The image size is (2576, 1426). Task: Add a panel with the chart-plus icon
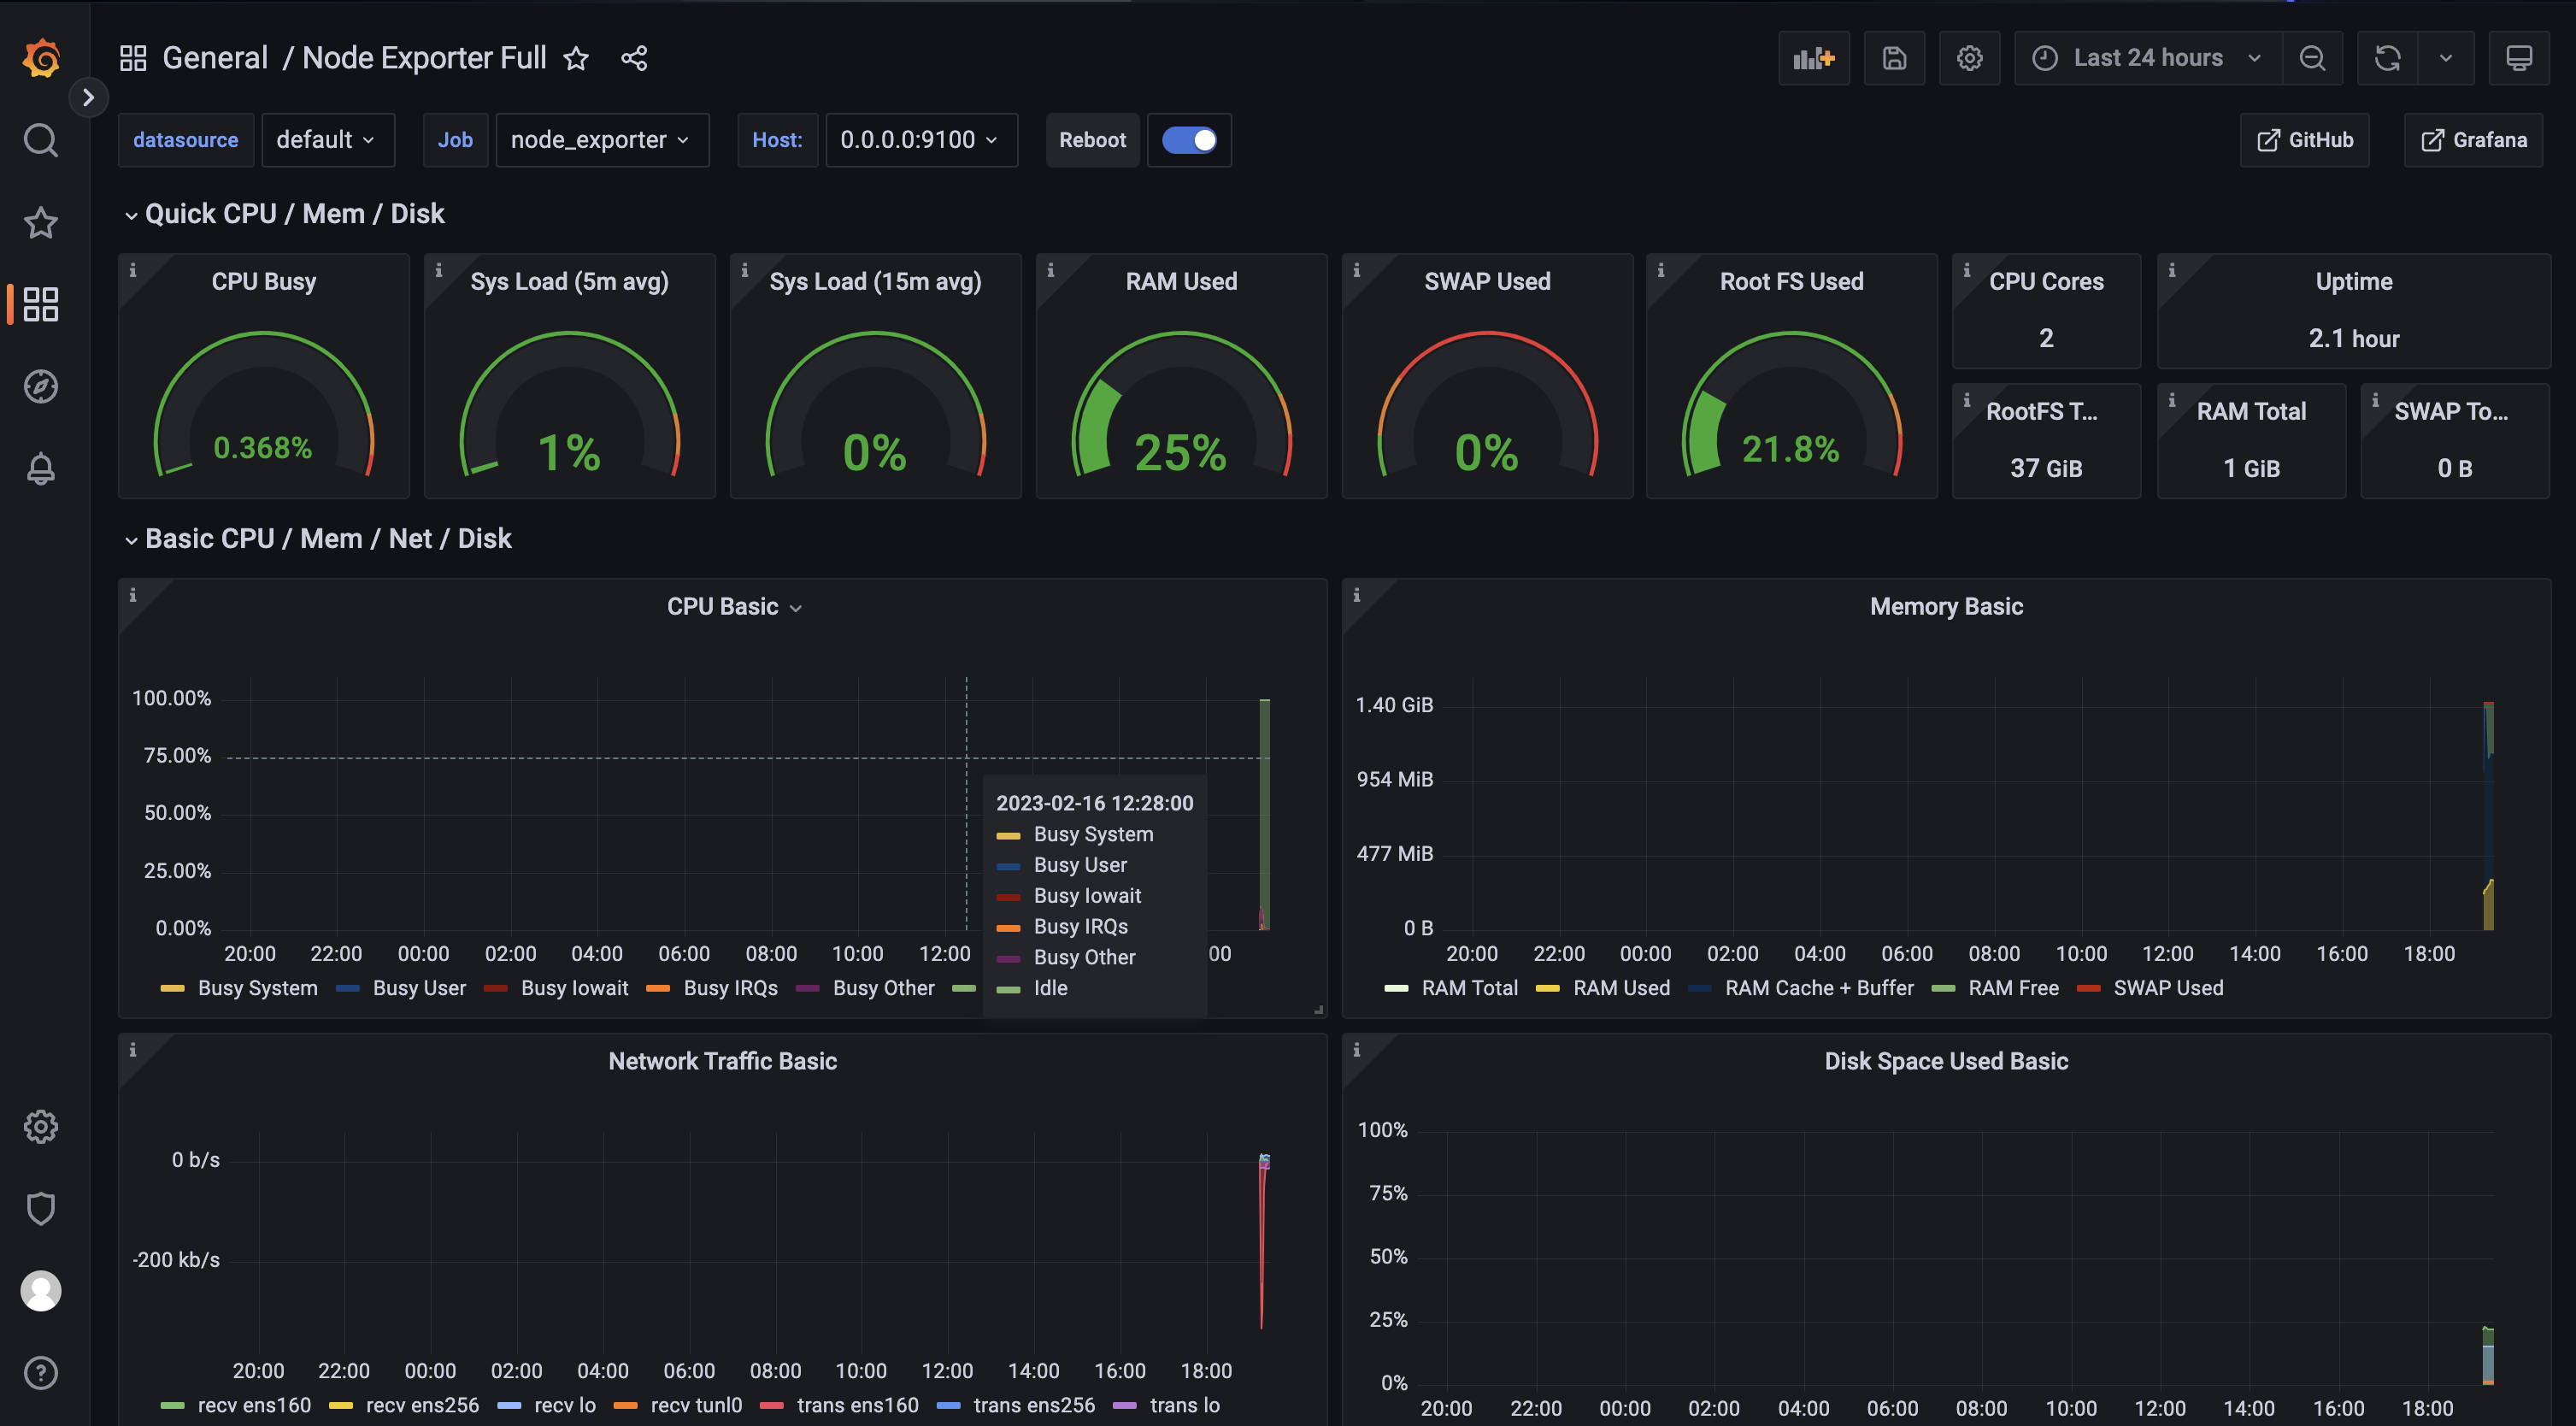[1814, 58]
